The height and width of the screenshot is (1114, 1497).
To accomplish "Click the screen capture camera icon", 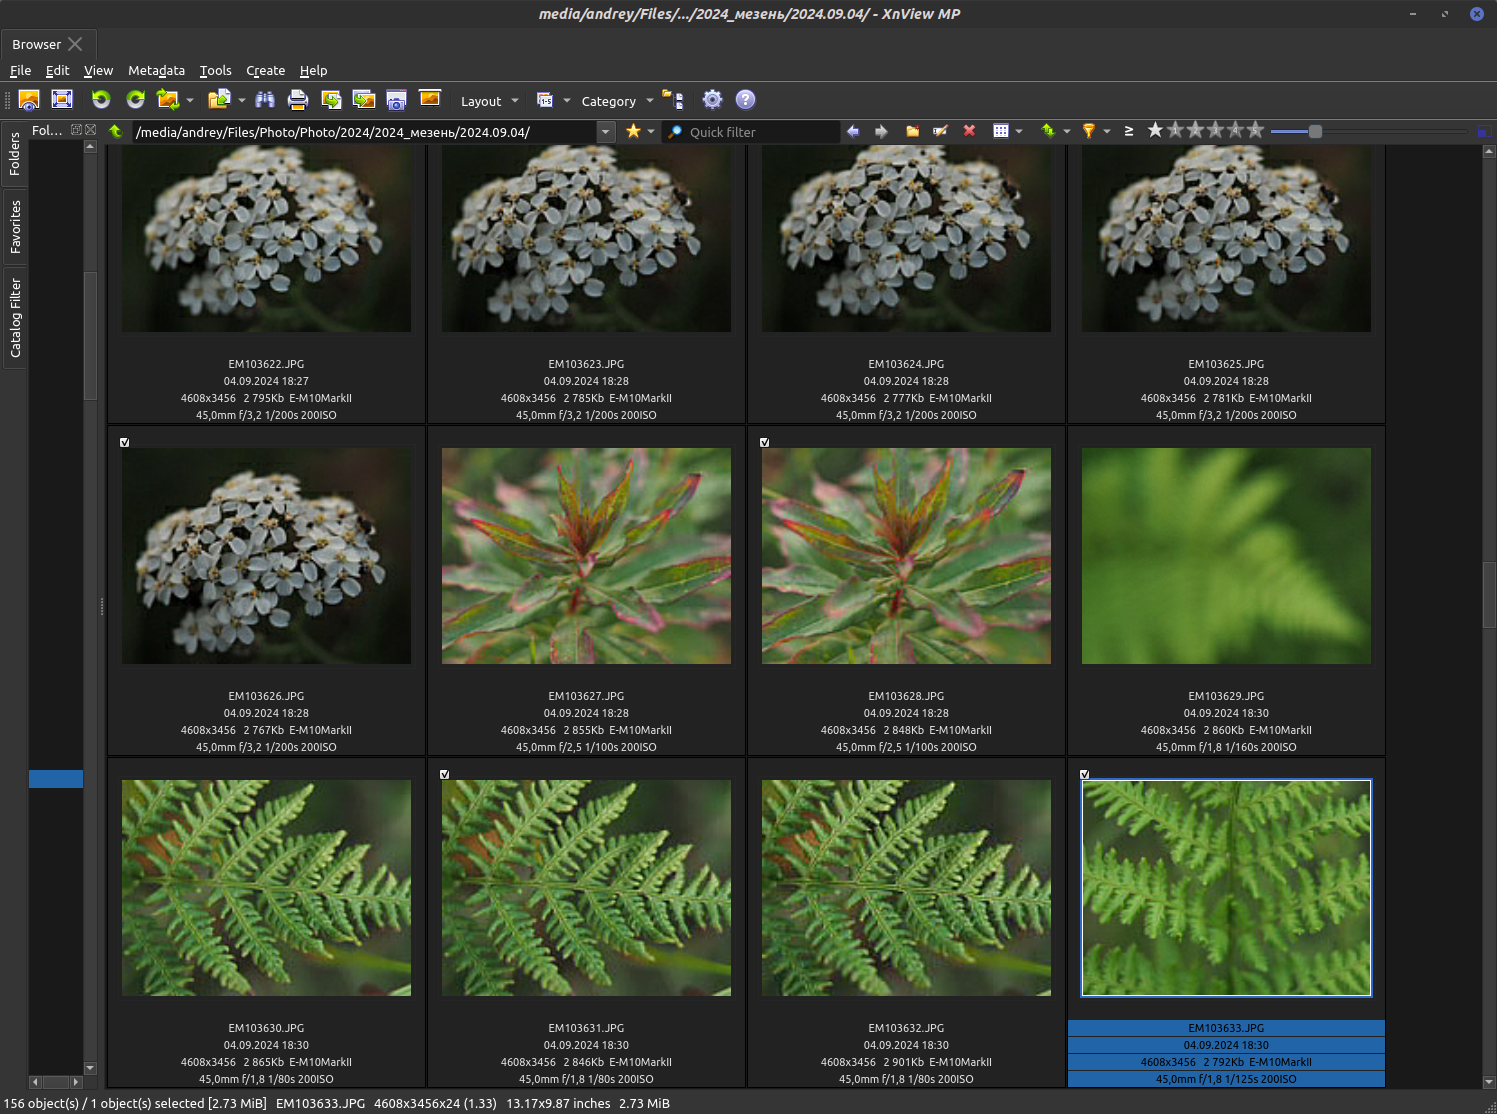I will 396,100.
